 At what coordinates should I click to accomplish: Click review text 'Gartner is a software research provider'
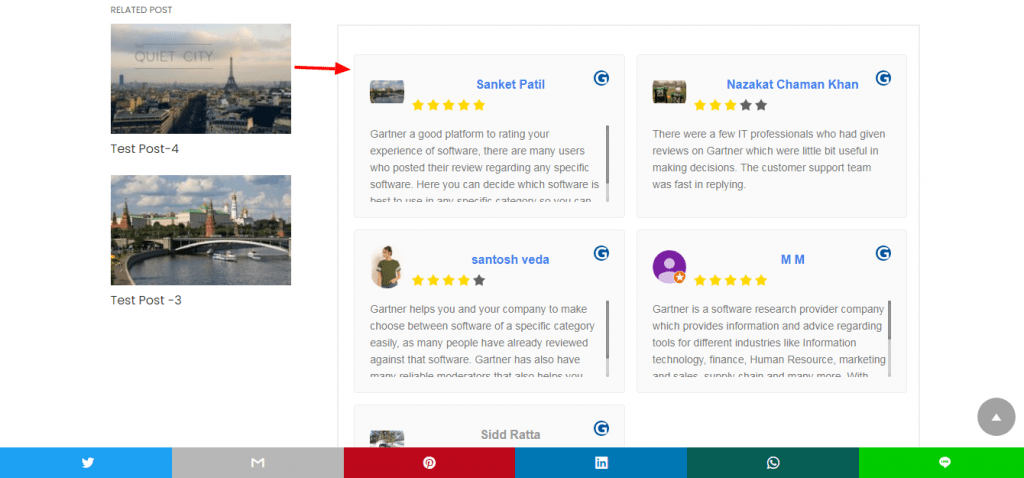pos(769,339)
